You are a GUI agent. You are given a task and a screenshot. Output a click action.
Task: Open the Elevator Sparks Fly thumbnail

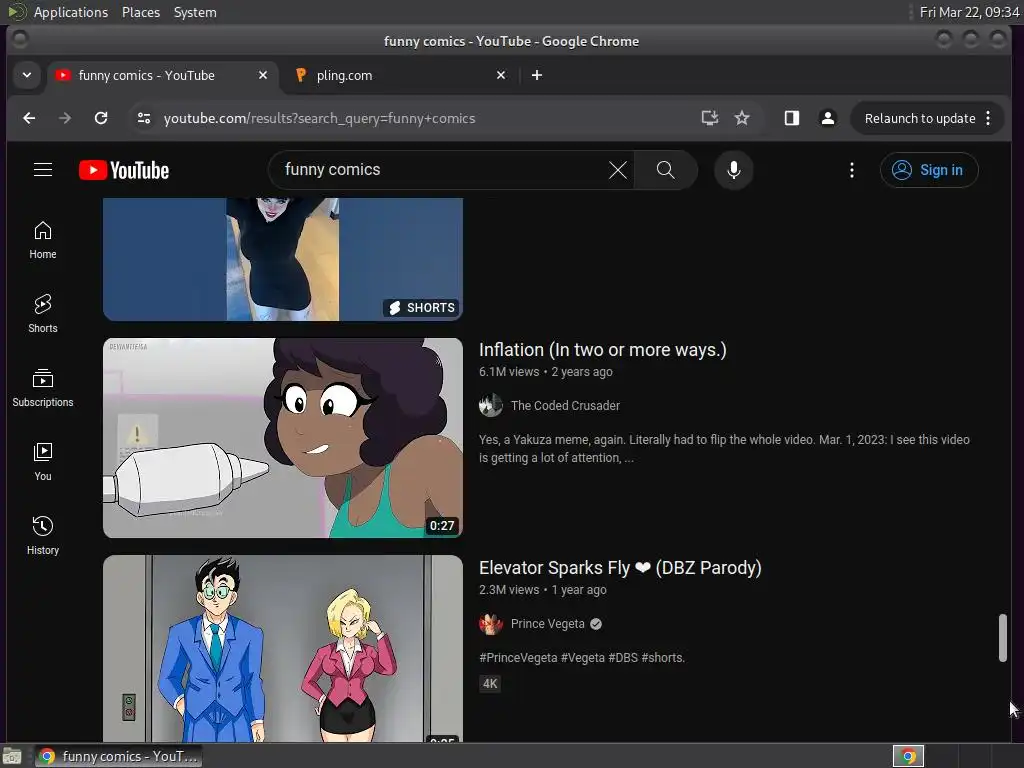(x=283, y=648)
